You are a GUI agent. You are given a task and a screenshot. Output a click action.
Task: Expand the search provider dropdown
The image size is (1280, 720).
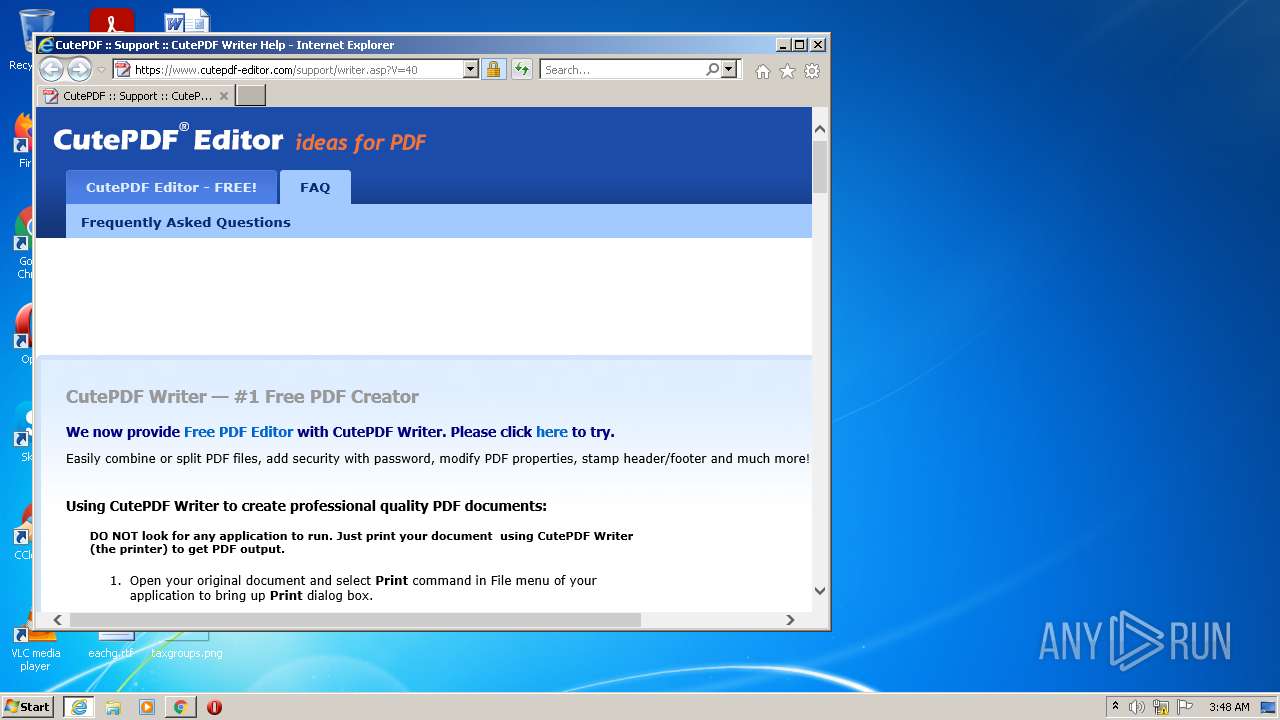tap(729, 70)
